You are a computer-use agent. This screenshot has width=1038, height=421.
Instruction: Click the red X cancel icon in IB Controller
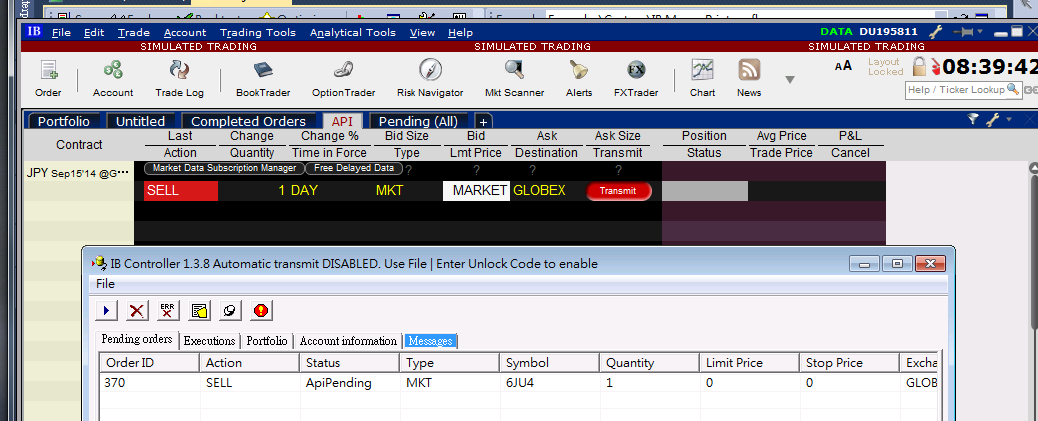coord(137,310)
